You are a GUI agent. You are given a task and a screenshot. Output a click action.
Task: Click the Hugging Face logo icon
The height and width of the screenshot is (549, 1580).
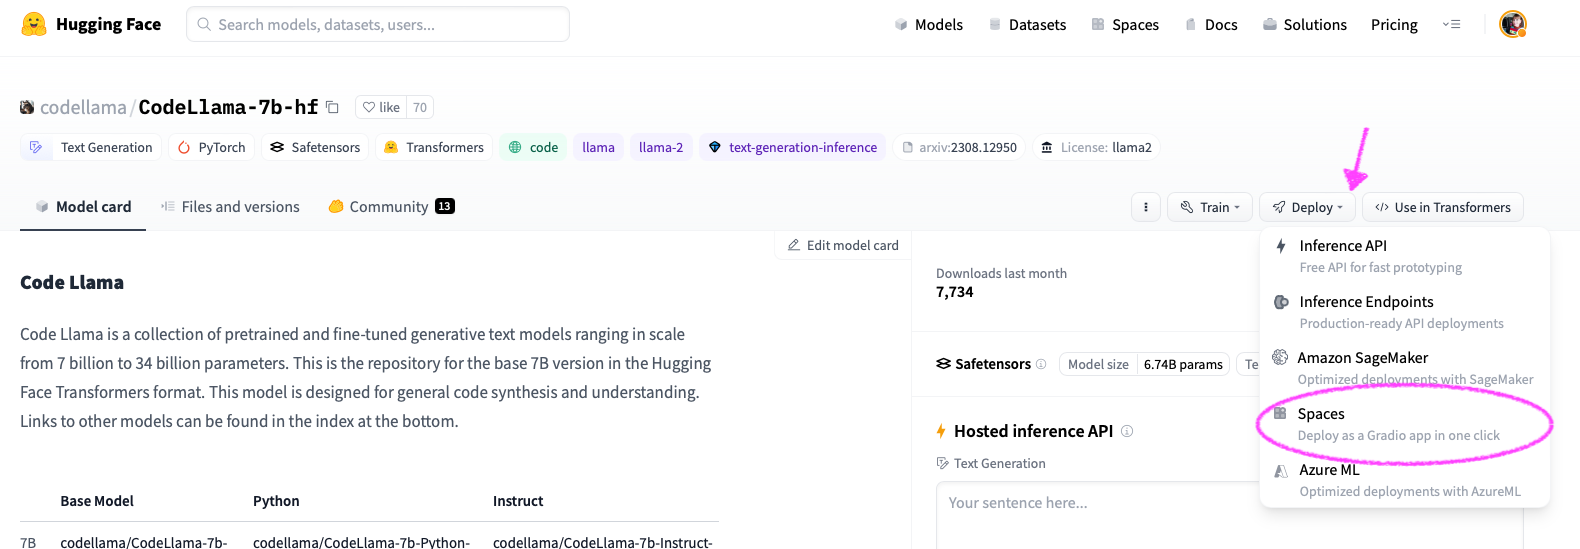(x=33, y=24)
